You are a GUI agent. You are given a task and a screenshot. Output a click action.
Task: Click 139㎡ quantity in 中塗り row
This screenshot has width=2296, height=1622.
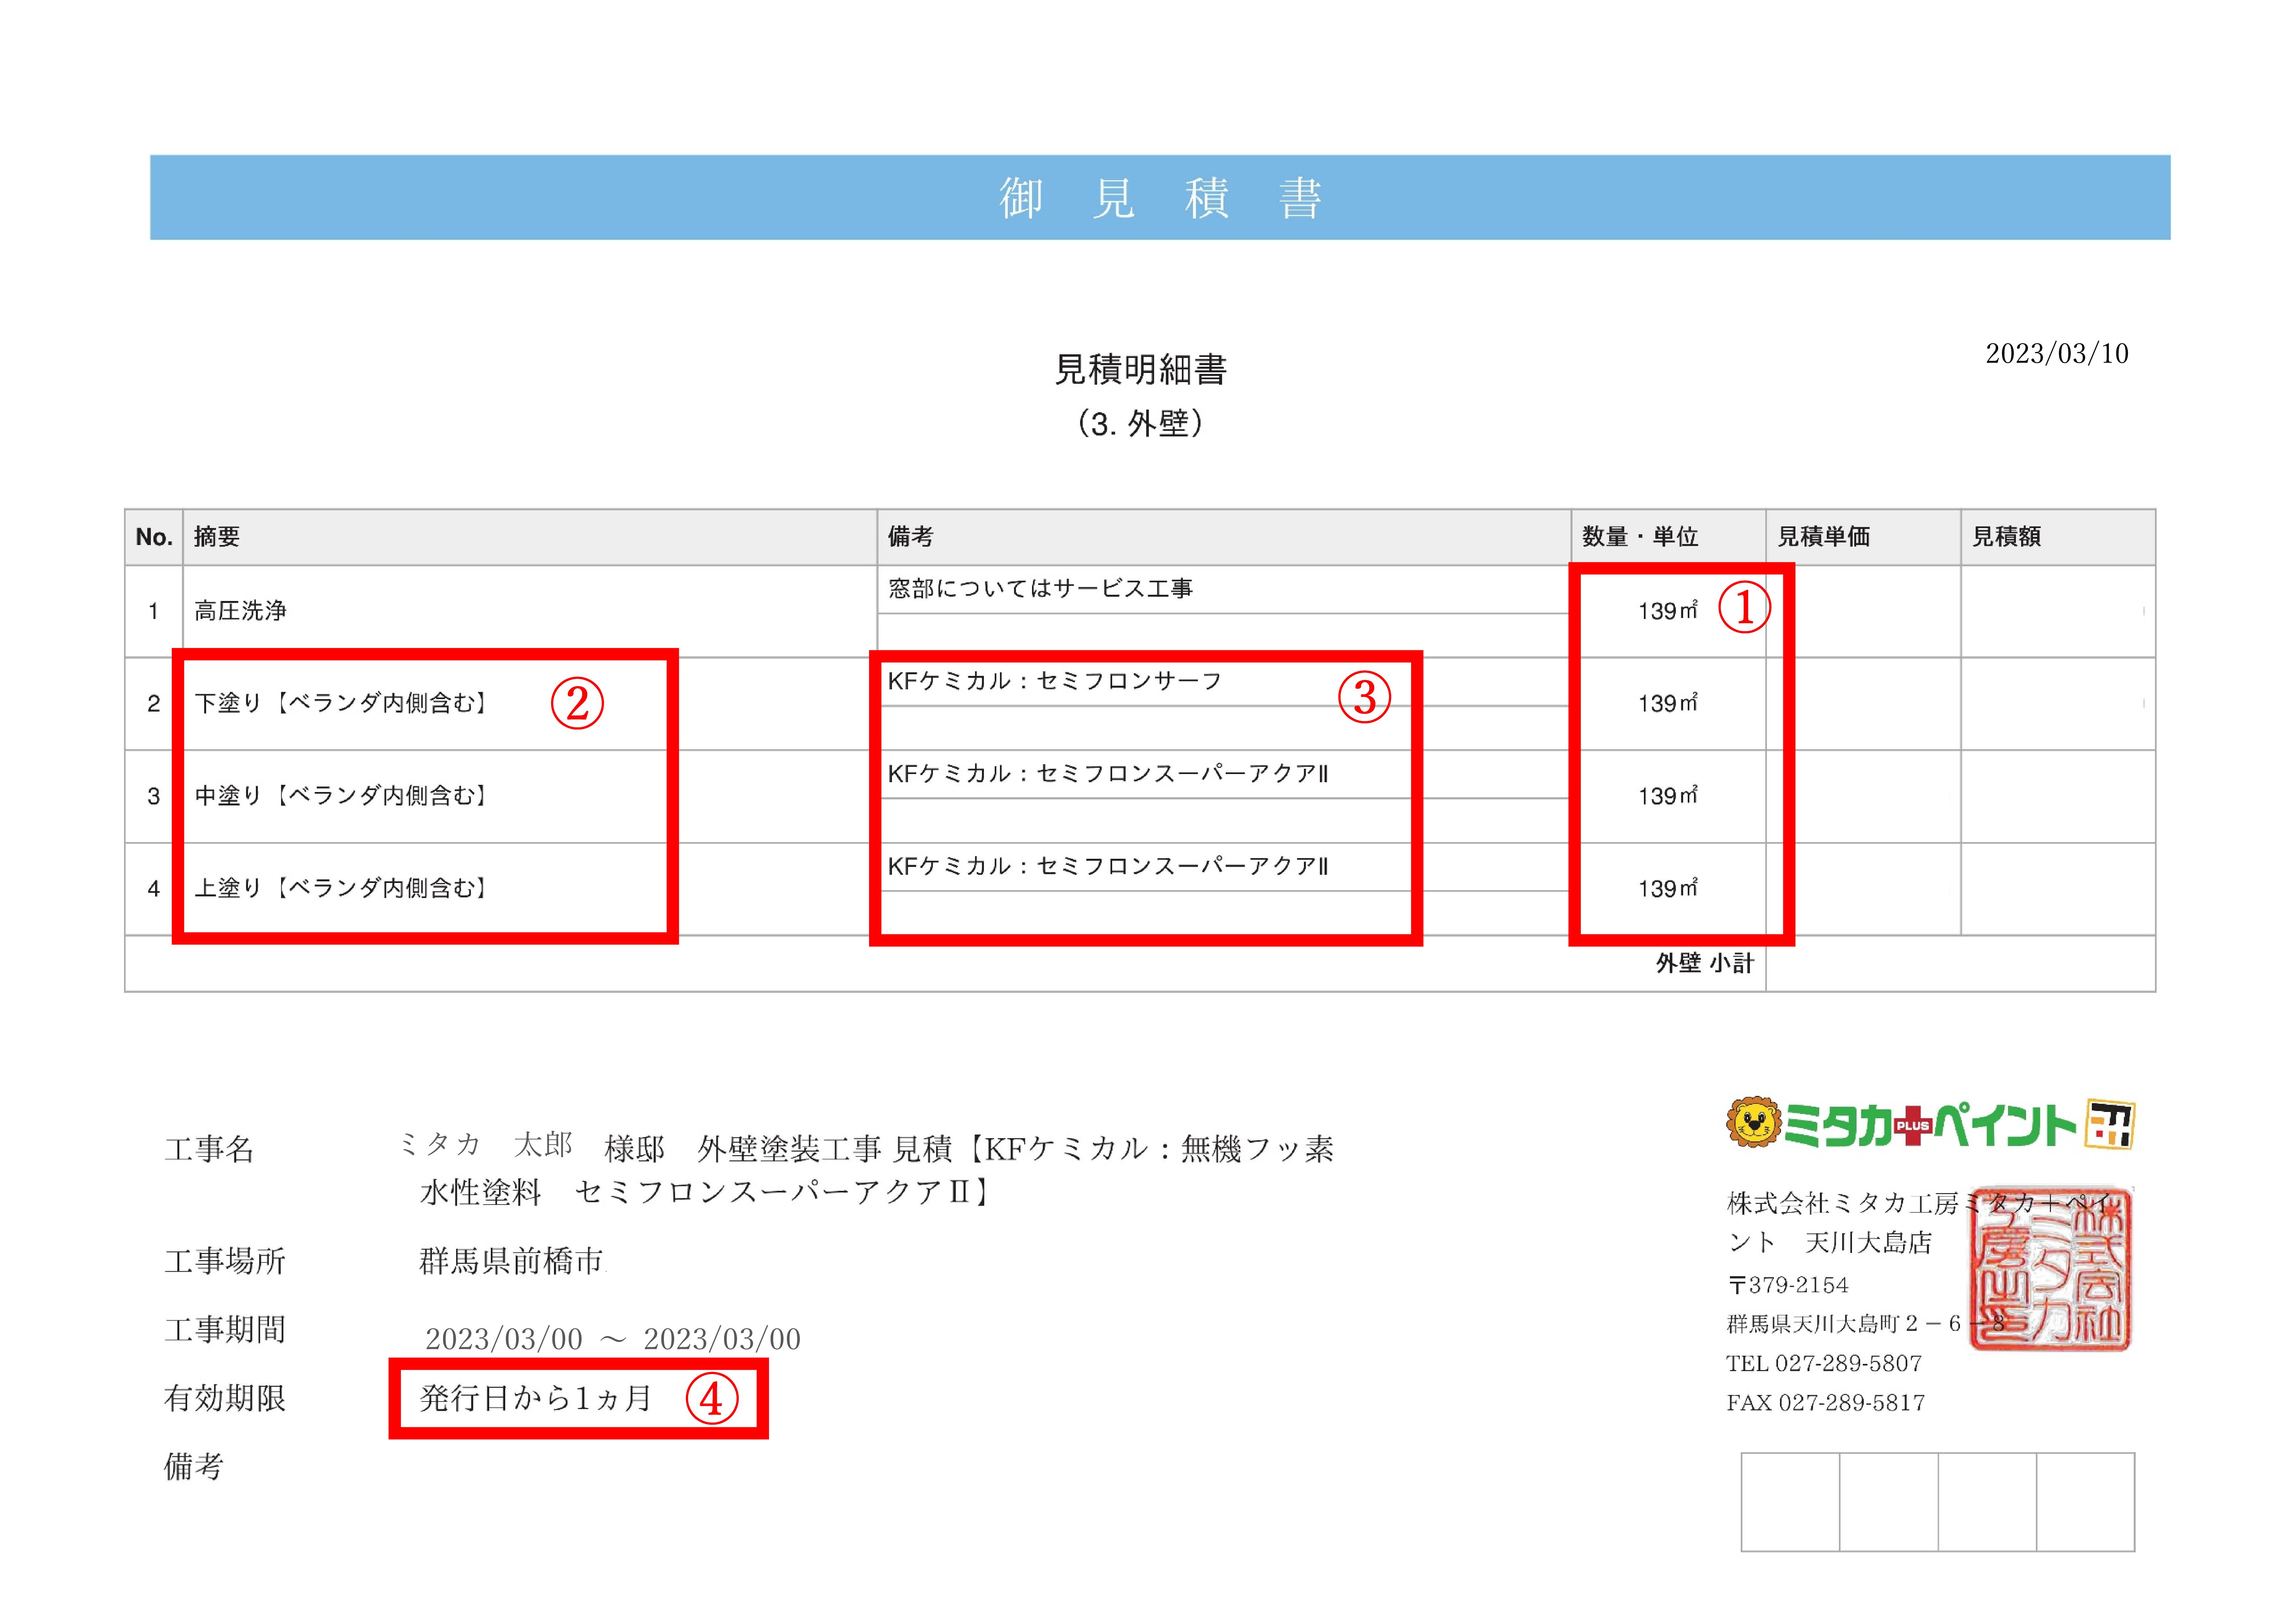(1668, 796)
